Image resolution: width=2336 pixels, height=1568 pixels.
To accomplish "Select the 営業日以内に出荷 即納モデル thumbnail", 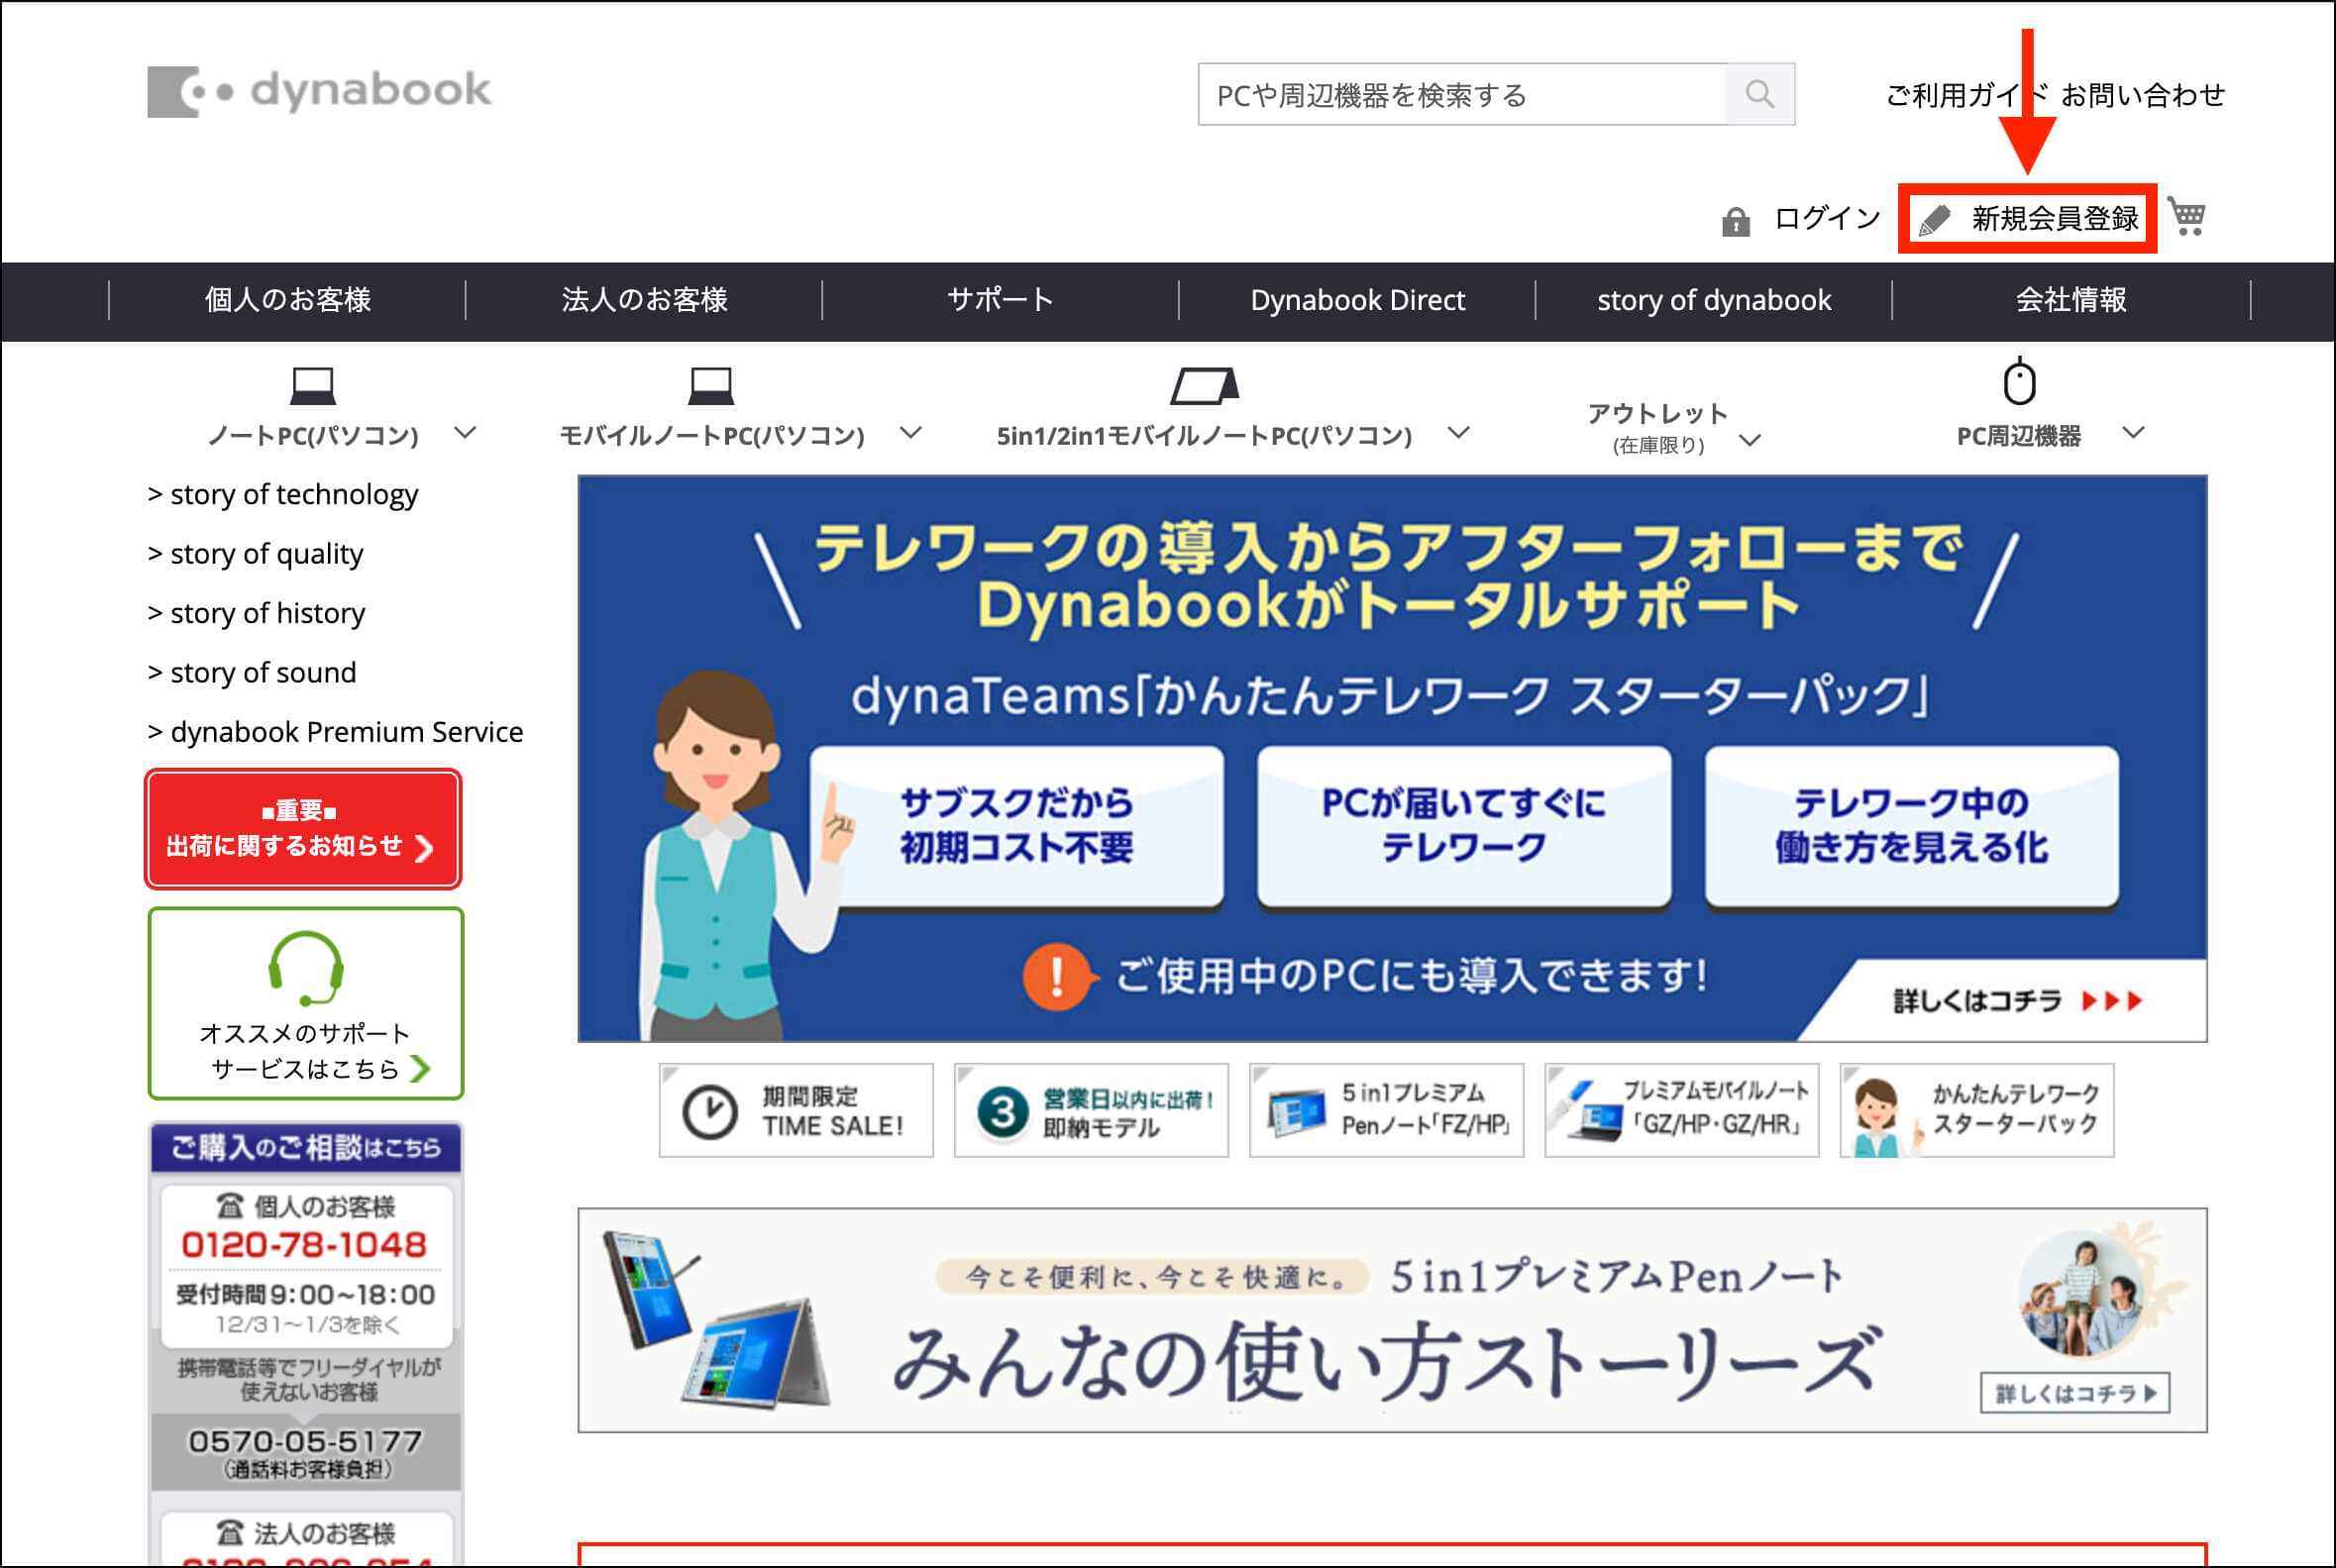I will tap(1091, 1110).
